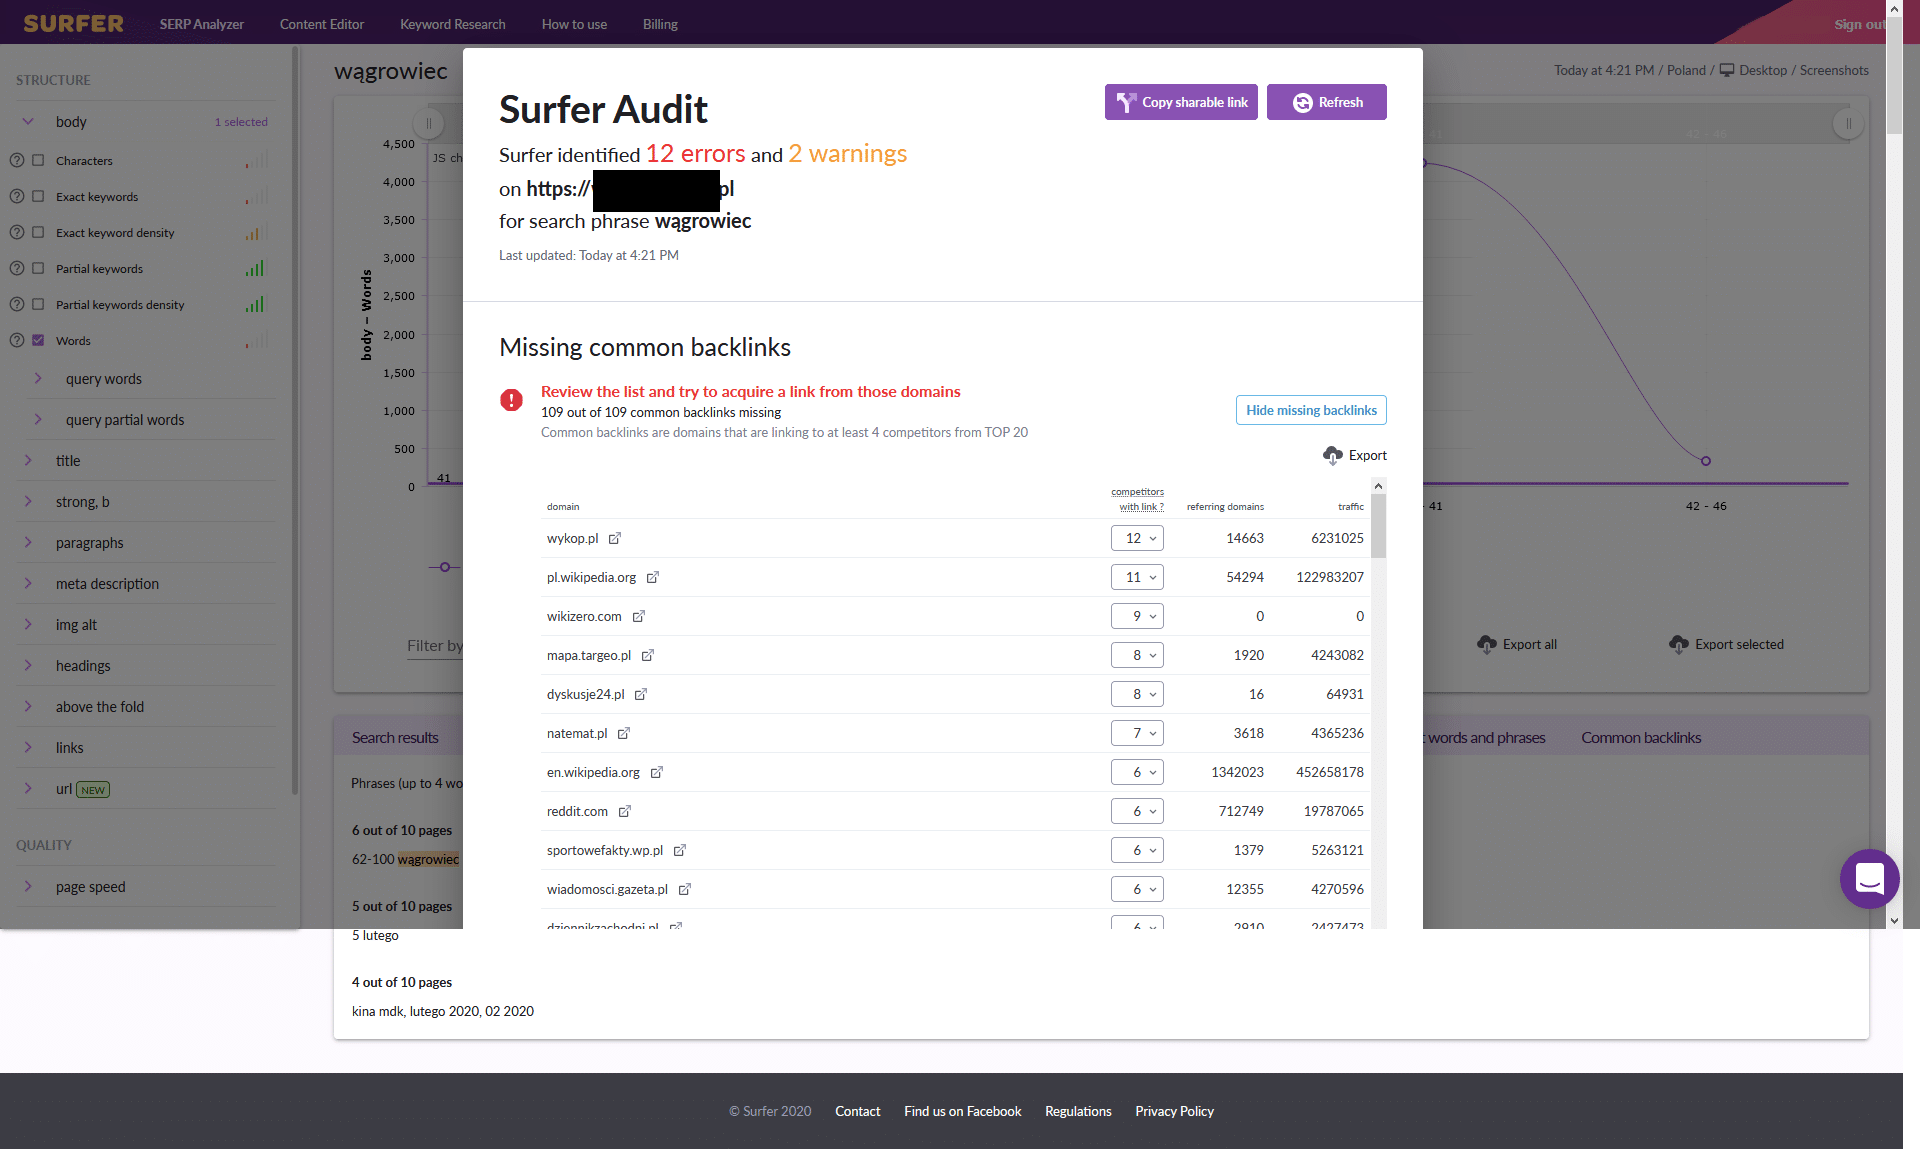This screenshot has height=1149, width=1920.
Task: Open Find us on Facebook link
Action: click(963, 1111)
